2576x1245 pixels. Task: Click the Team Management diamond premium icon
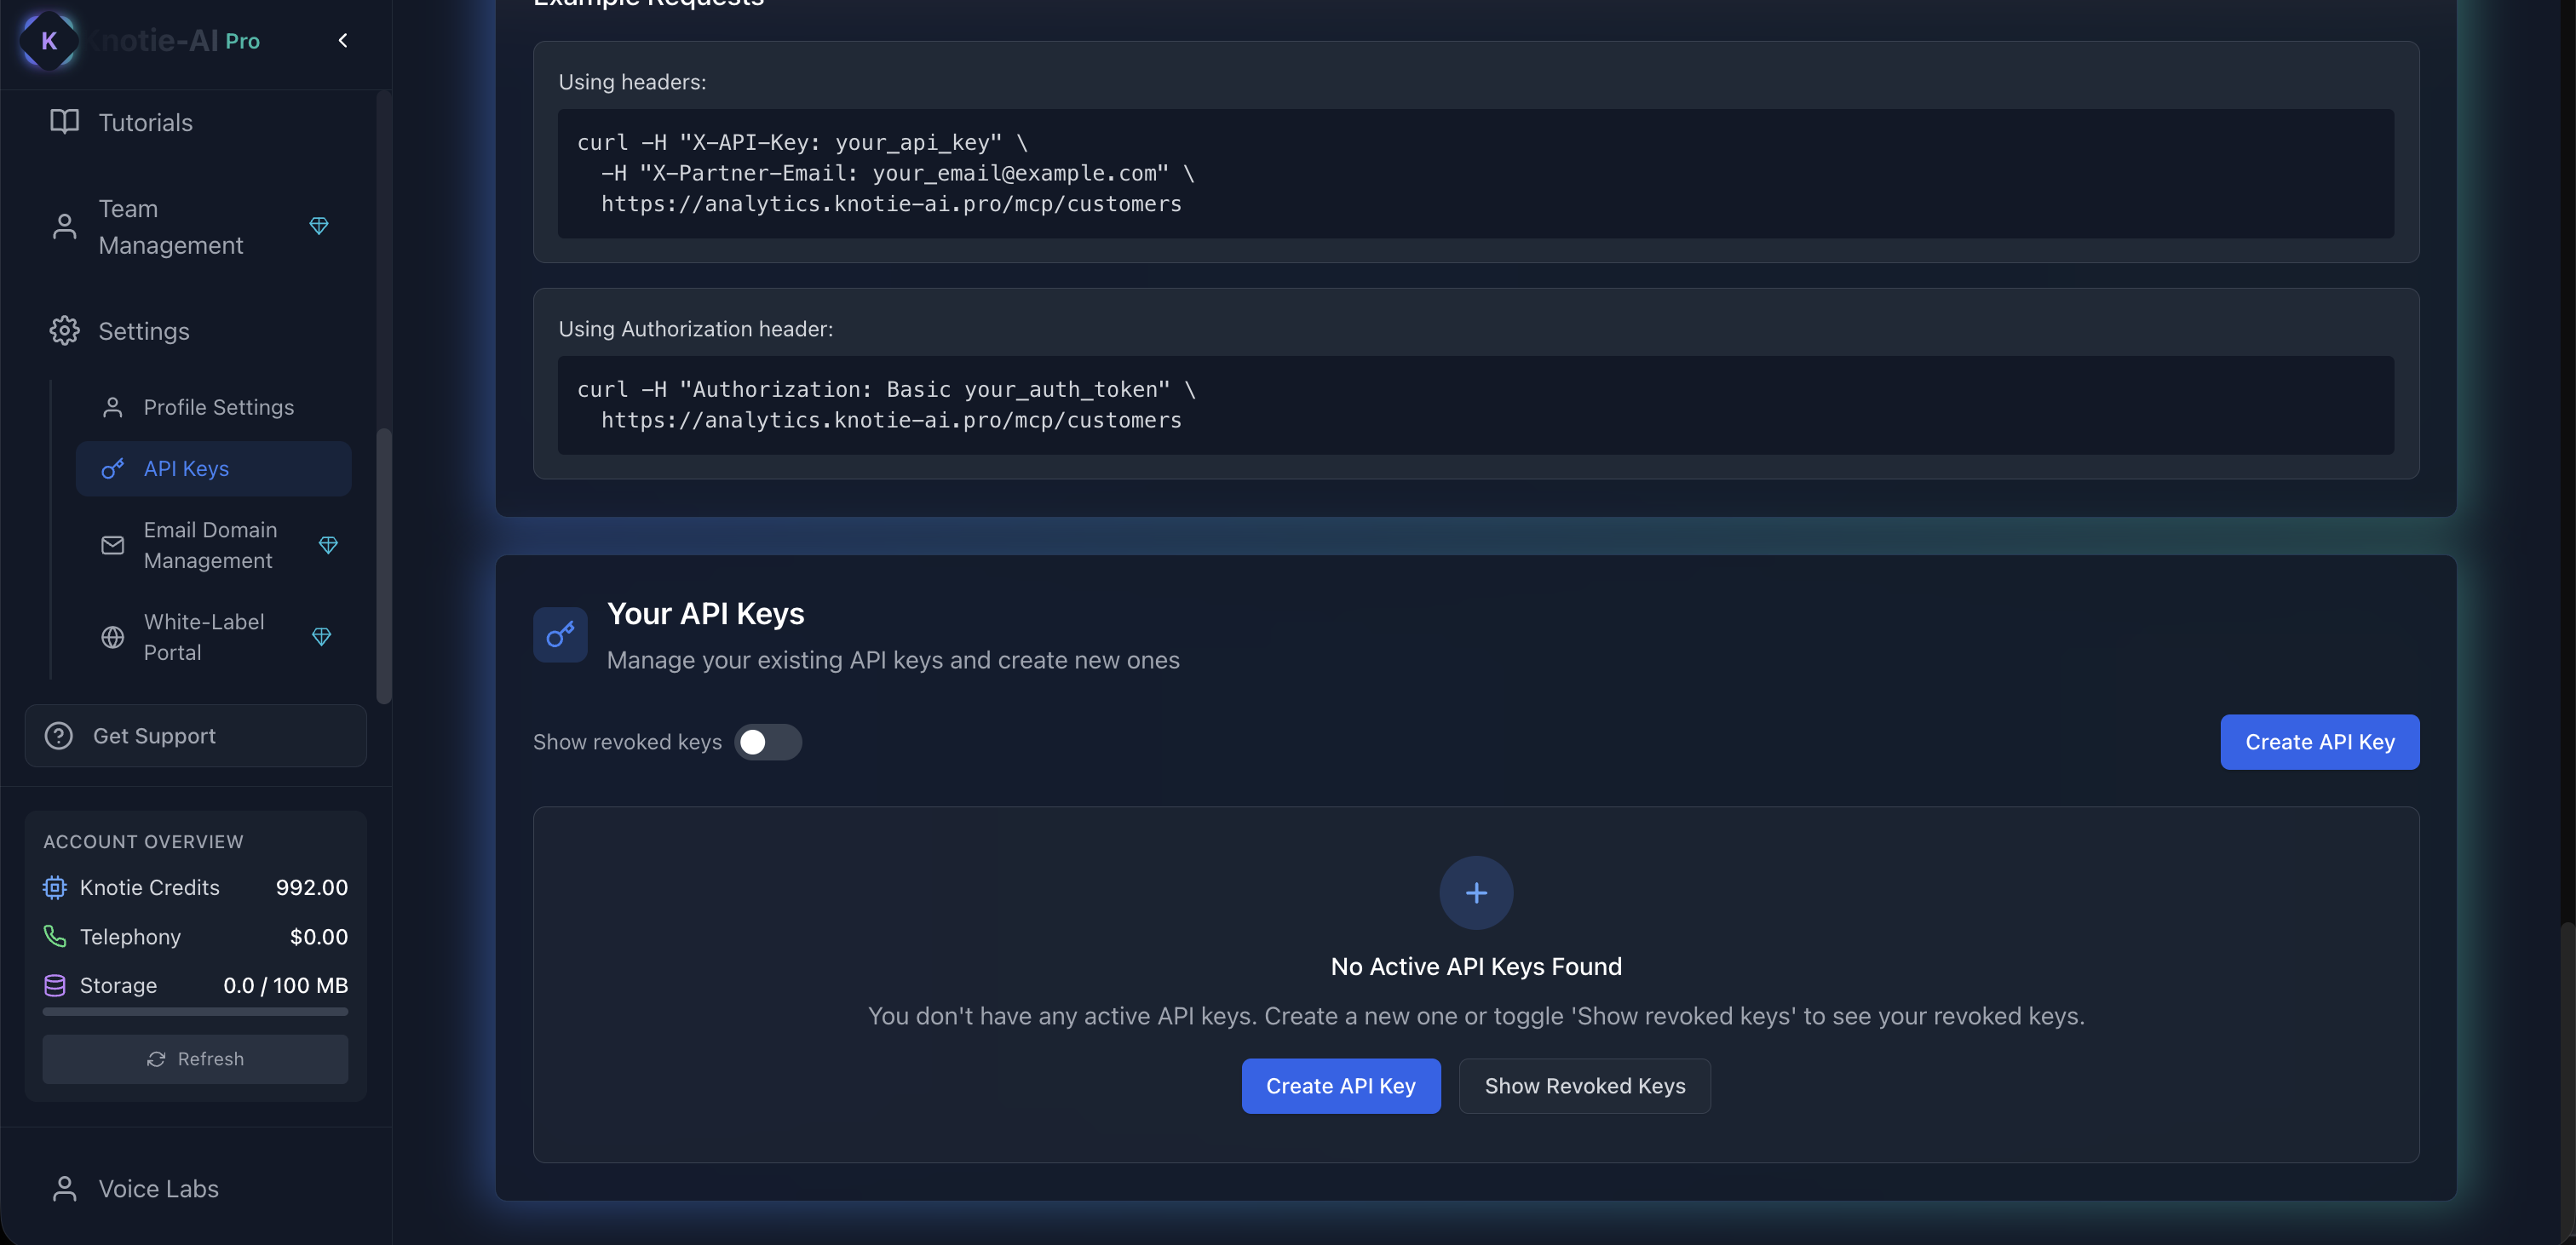(319, 226)
